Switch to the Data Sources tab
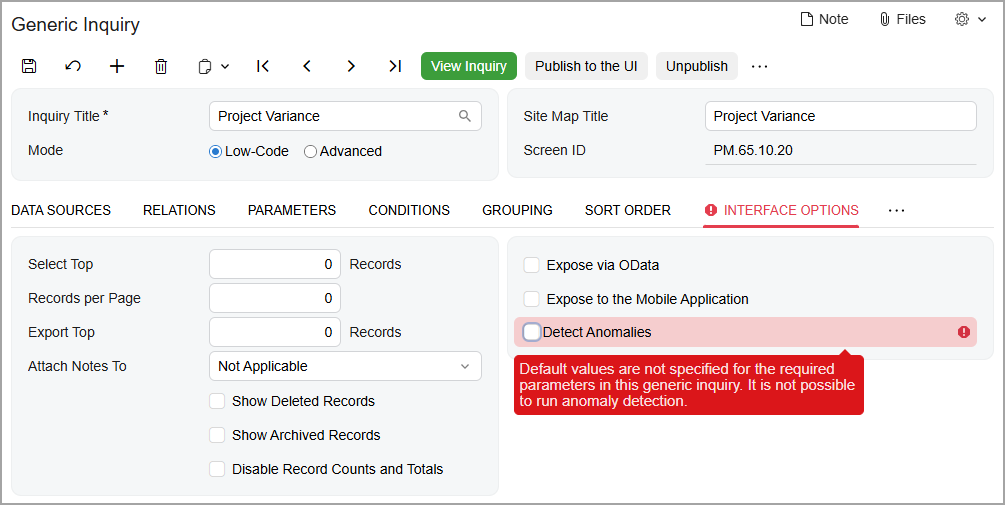 point(61,210)
